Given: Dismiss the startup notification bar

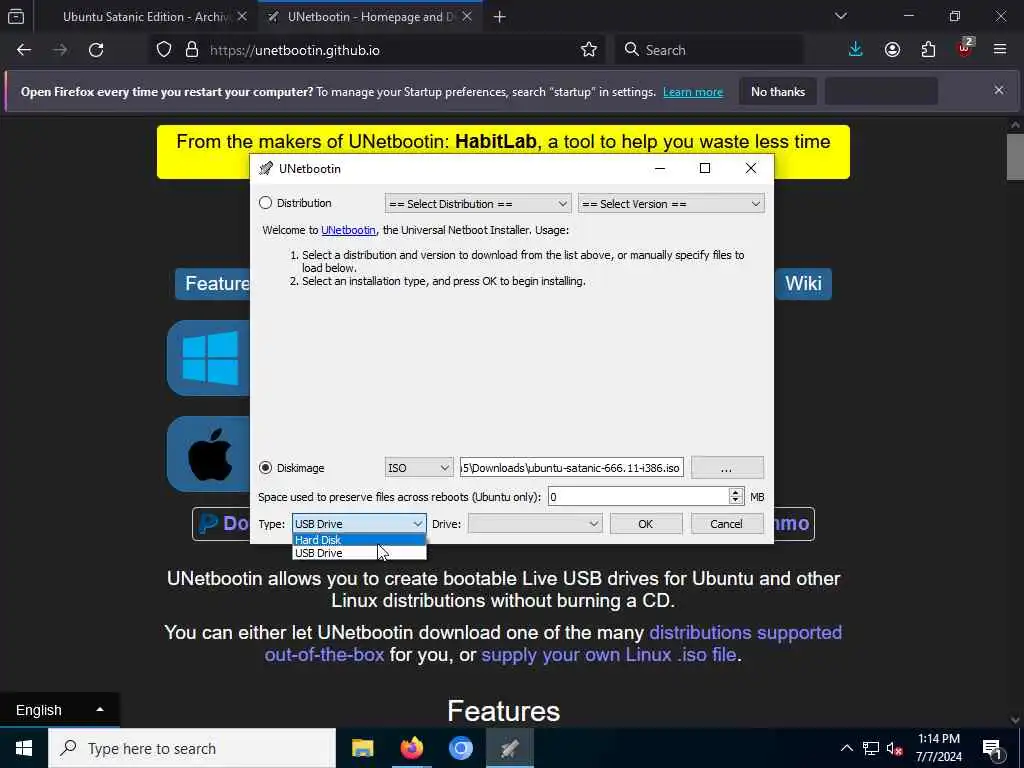Looking at the screenshot, I should (999, 90).
